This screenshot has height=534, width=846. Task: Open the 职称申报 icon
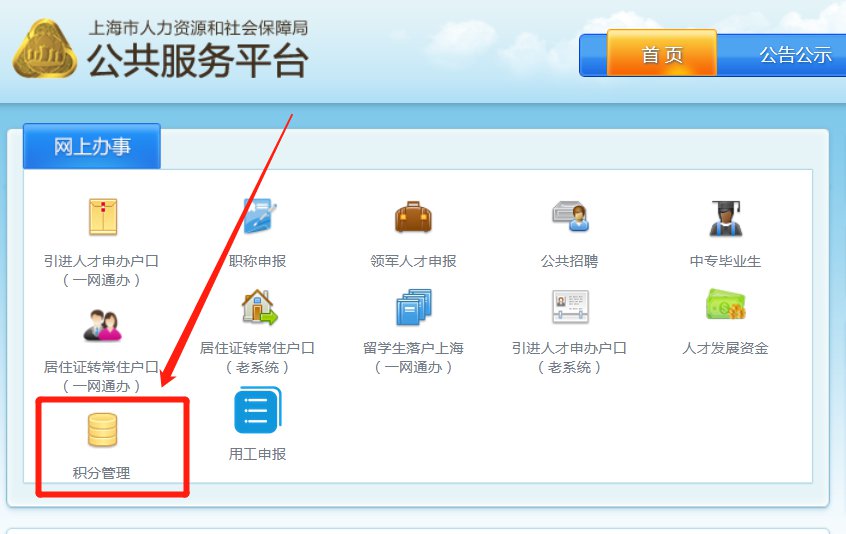[x=259, y=216]
